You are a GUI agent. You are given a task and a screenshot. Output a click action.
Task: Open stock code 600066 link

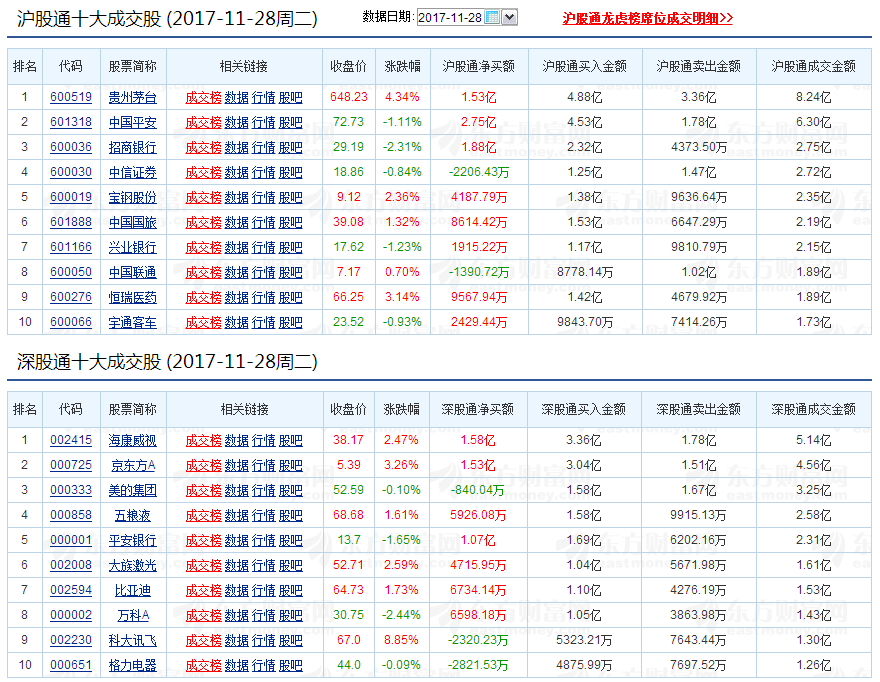(x=71, y=322)
